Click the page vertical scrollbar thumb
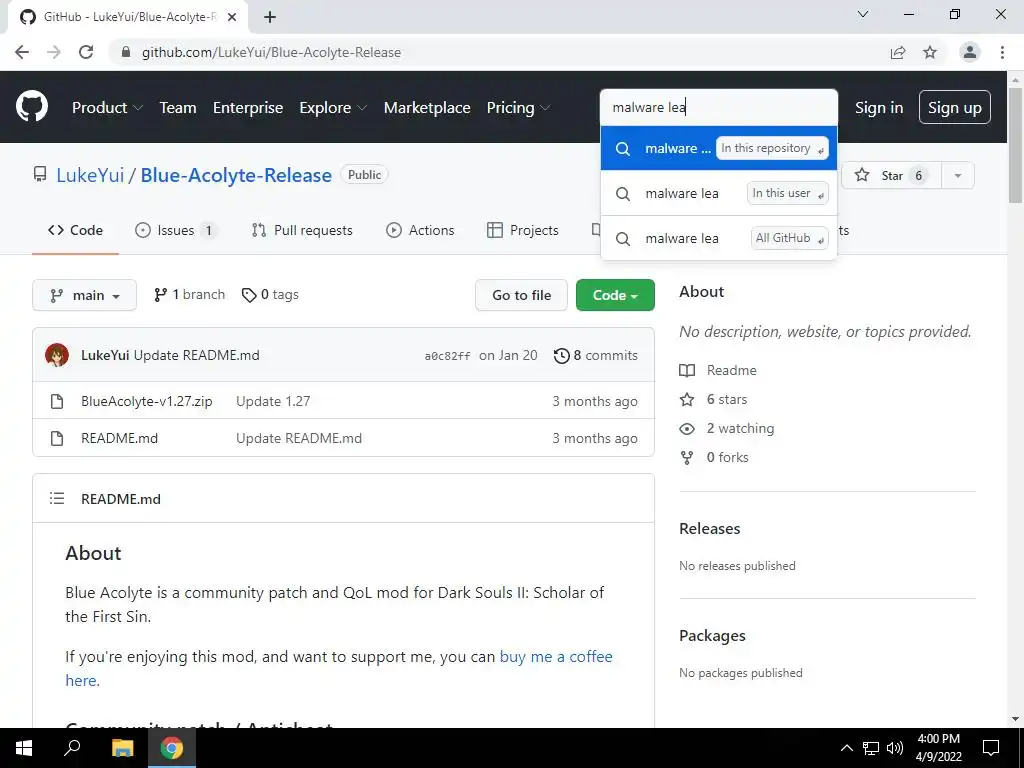The height and width of the screenshot is (768, 1024). [1016, 144]
